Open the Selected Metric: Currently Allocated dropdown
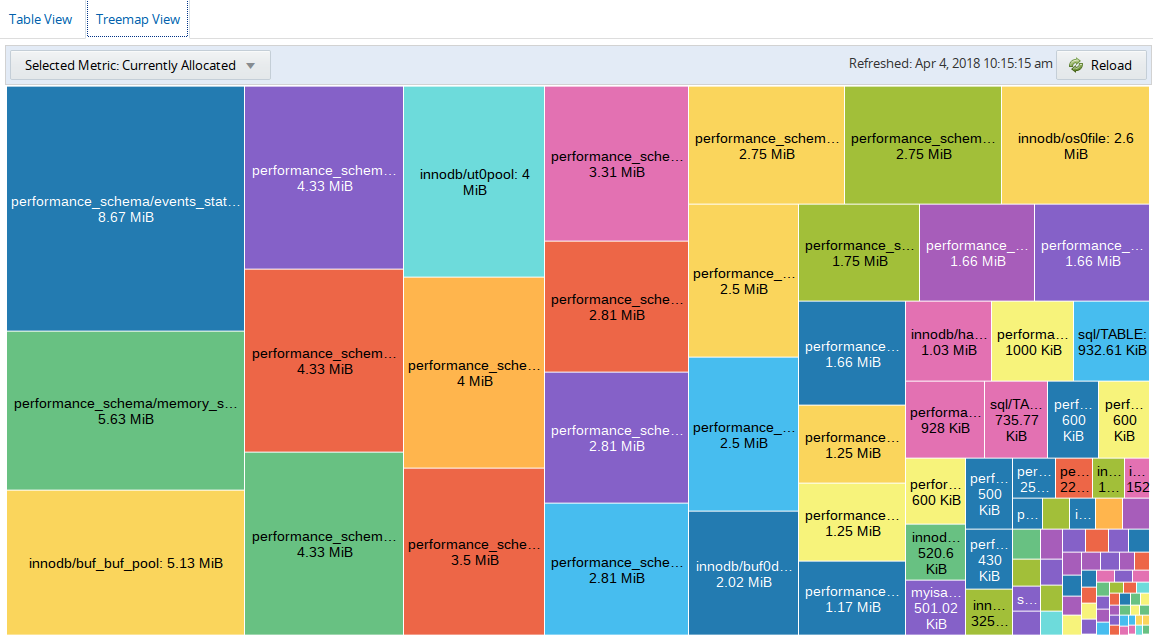The height and width of the screenshot is (637, 1153). [x=140, y=65]
